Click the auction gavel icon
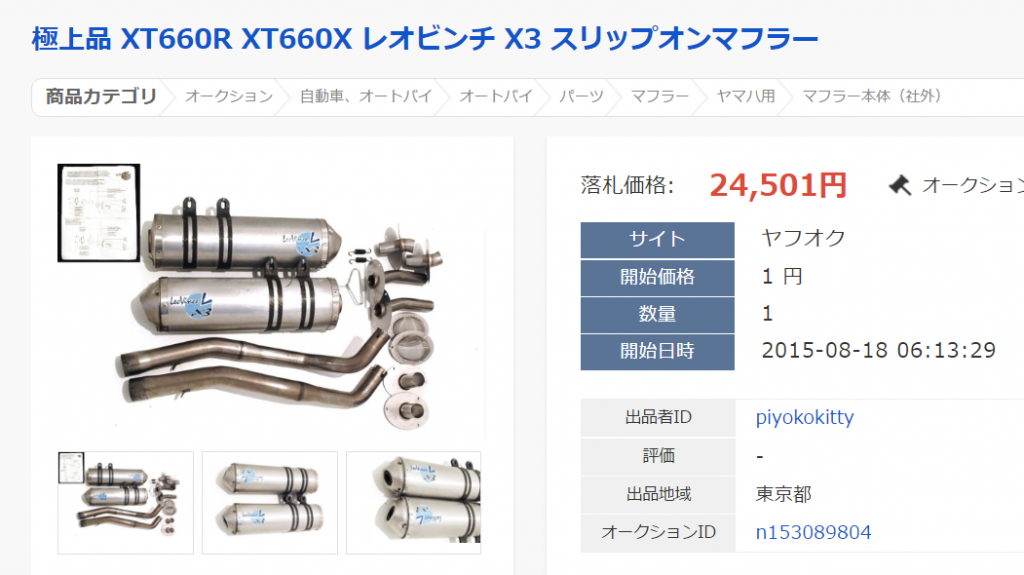 (x=900, y=186)
